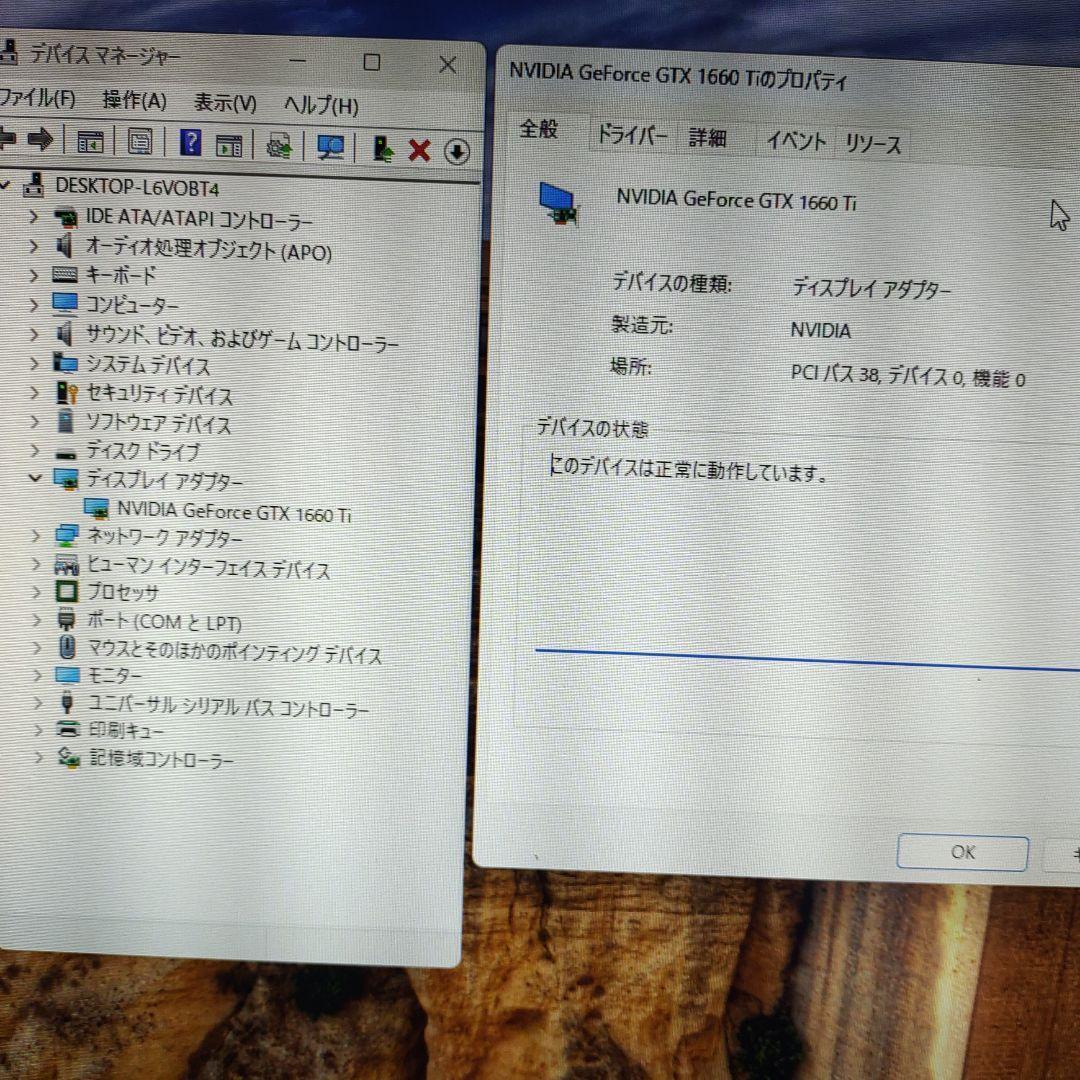
Task: Collapse the DESKTOP-L6VOBT4 root node
Action: pyautogui.click(x=5, y=185)
